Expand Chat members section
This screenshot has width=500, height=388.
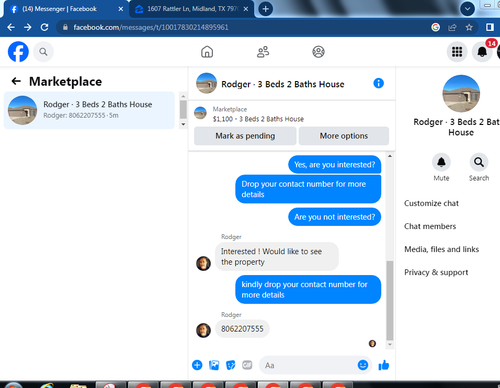(430, 226)
